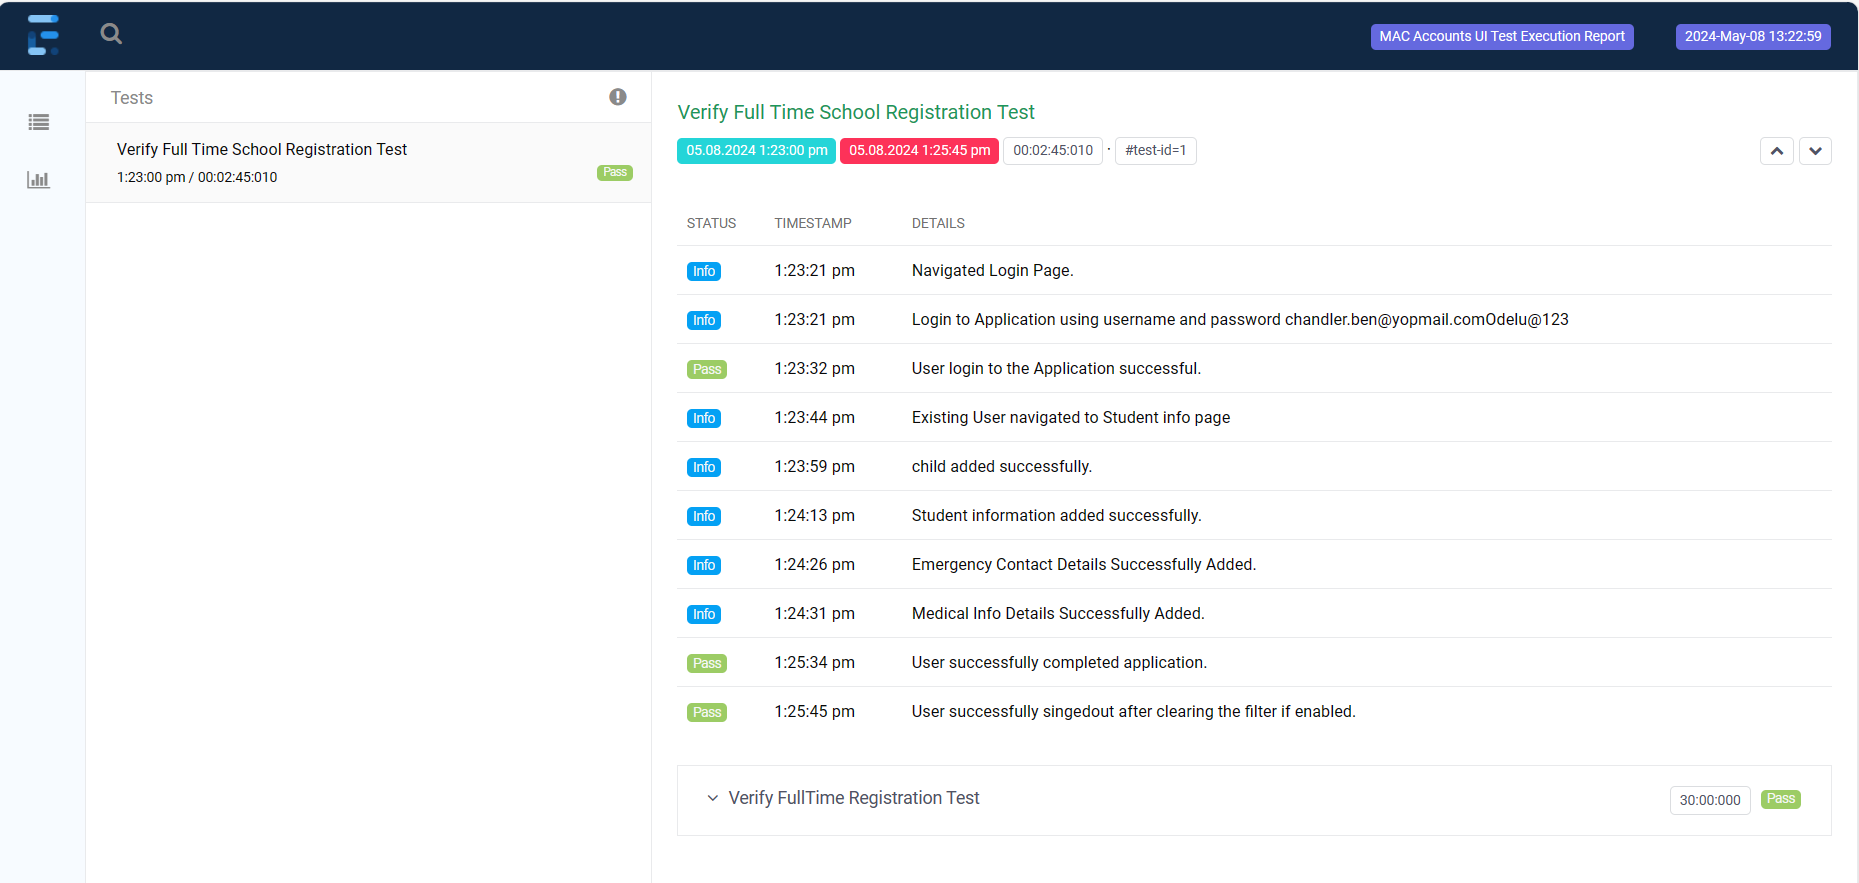The height and width of the screenshot is (883, 1859).
Task: Click Pass badge for singedout row
Action: [707, 712]
